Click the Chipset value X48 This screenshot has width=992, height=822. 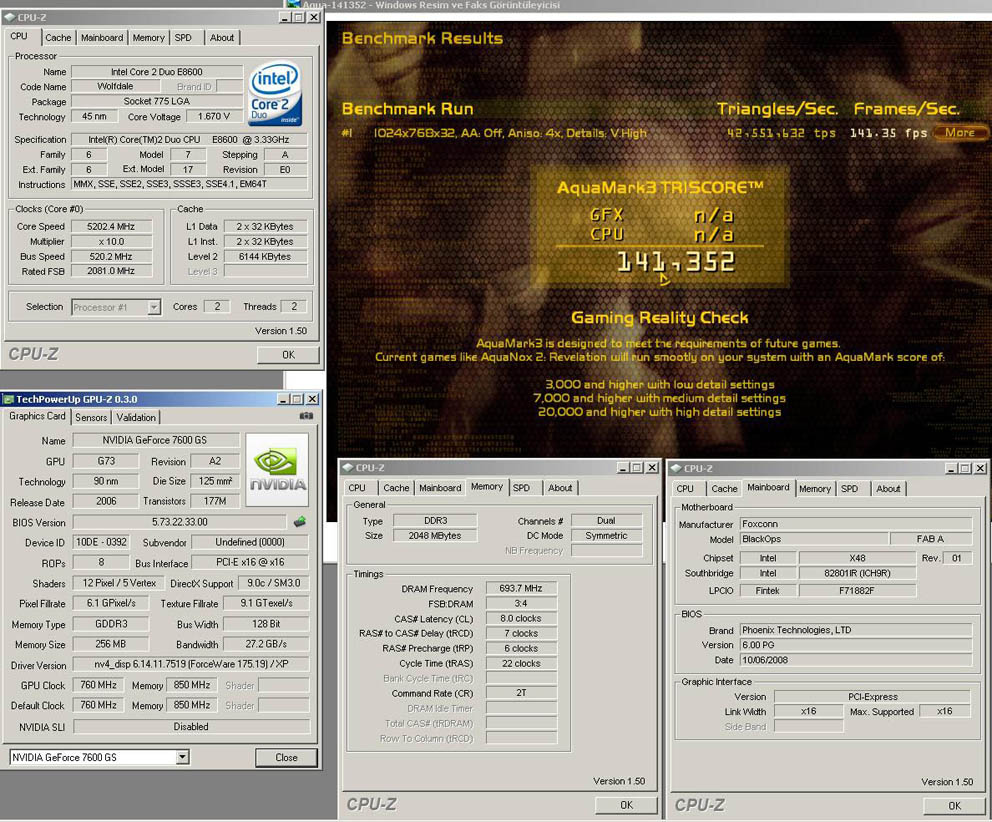pos(857,558)
